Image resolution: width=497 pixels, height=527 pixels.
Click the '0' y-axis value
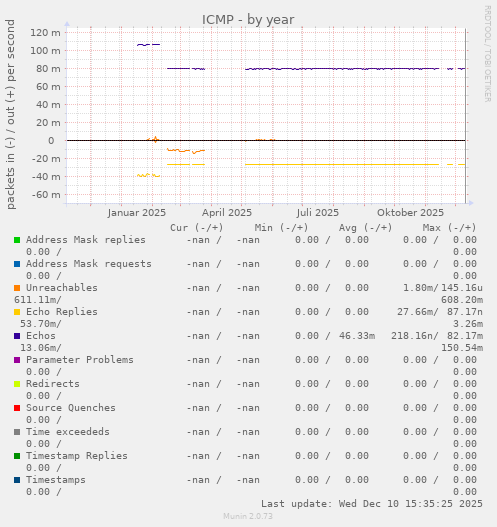(x=51, y=140)
